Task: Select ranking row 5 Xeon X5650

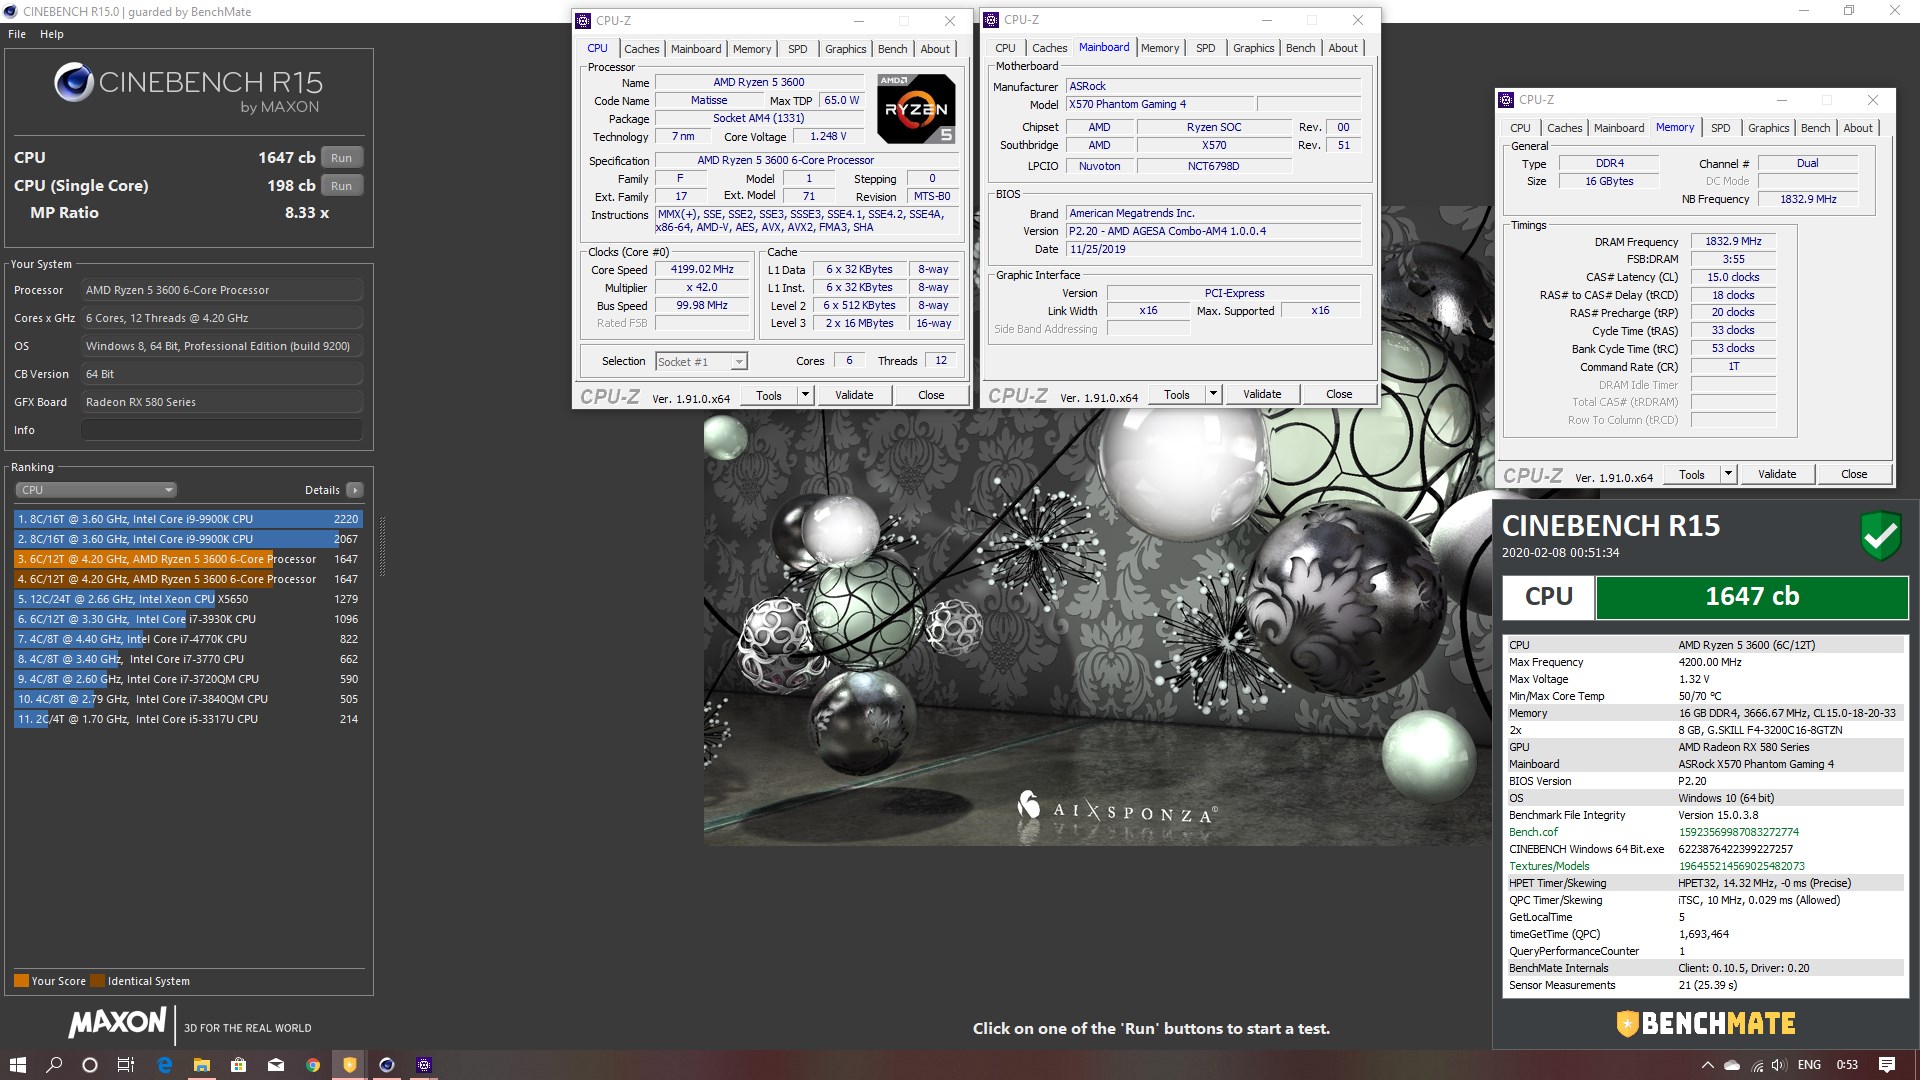Action: click(188, 599)
